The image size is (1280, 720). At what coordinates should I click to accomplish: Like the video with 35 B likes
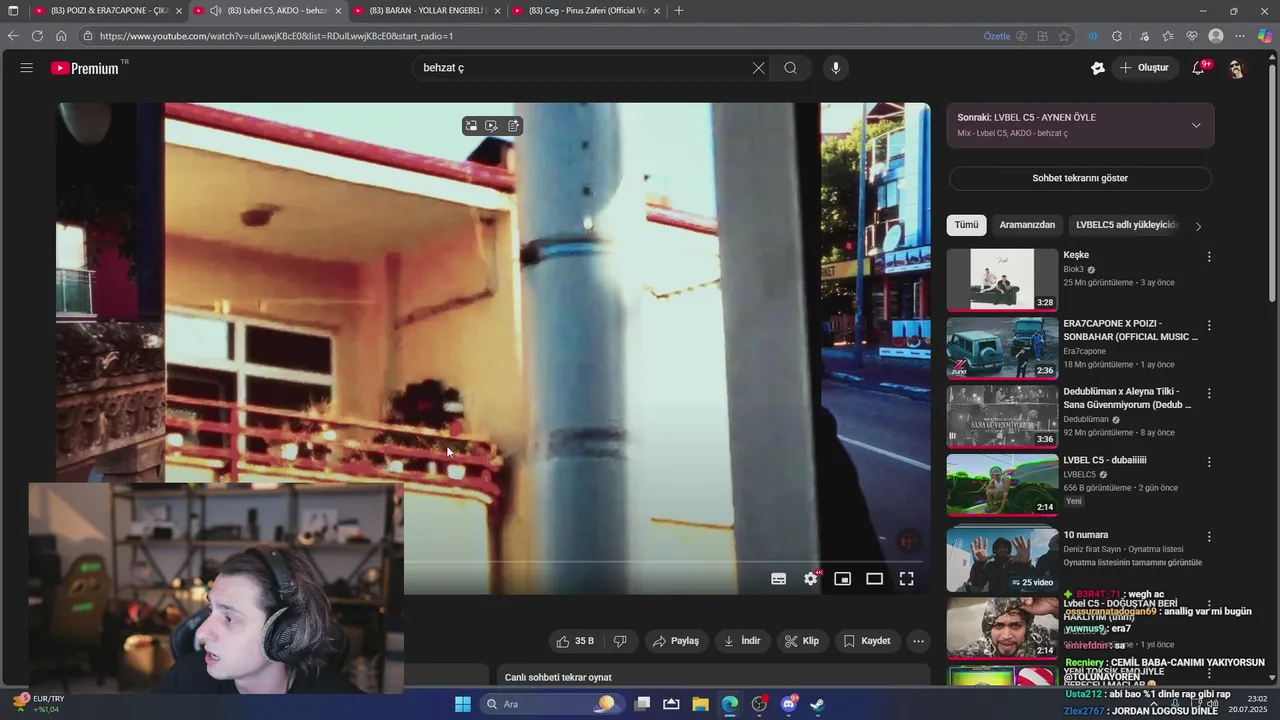click(x=575, y=641)
